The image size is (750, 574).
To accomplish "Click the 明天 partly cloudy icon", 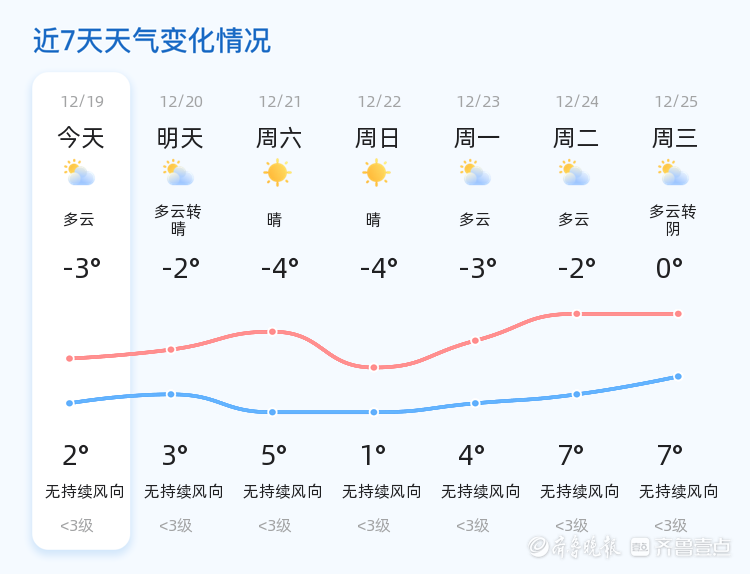I will click(x=178, y=173).
